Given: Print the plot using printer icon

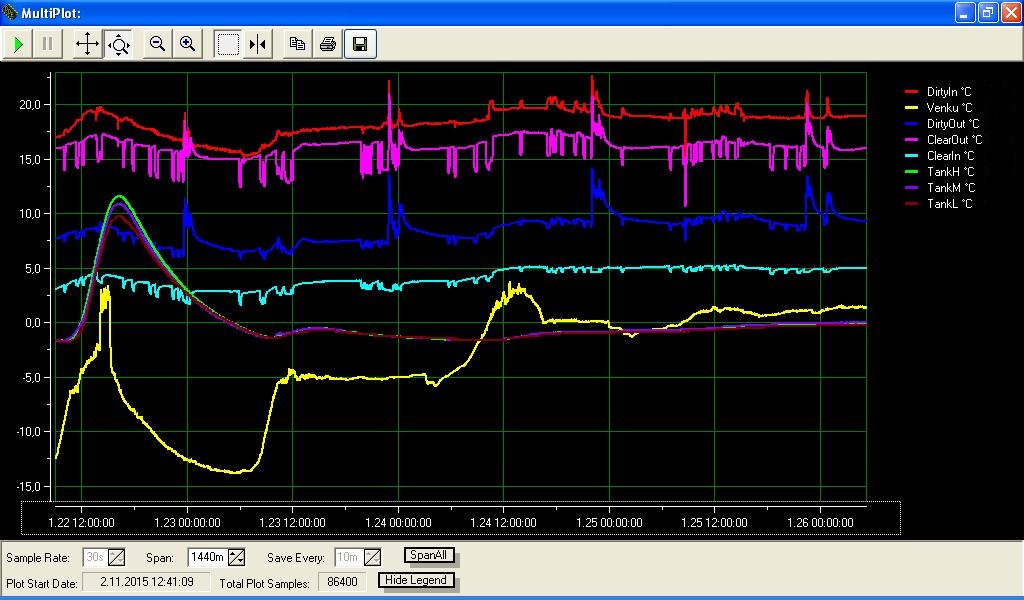Looking at the screenshot, I should (x=327, y=44).
